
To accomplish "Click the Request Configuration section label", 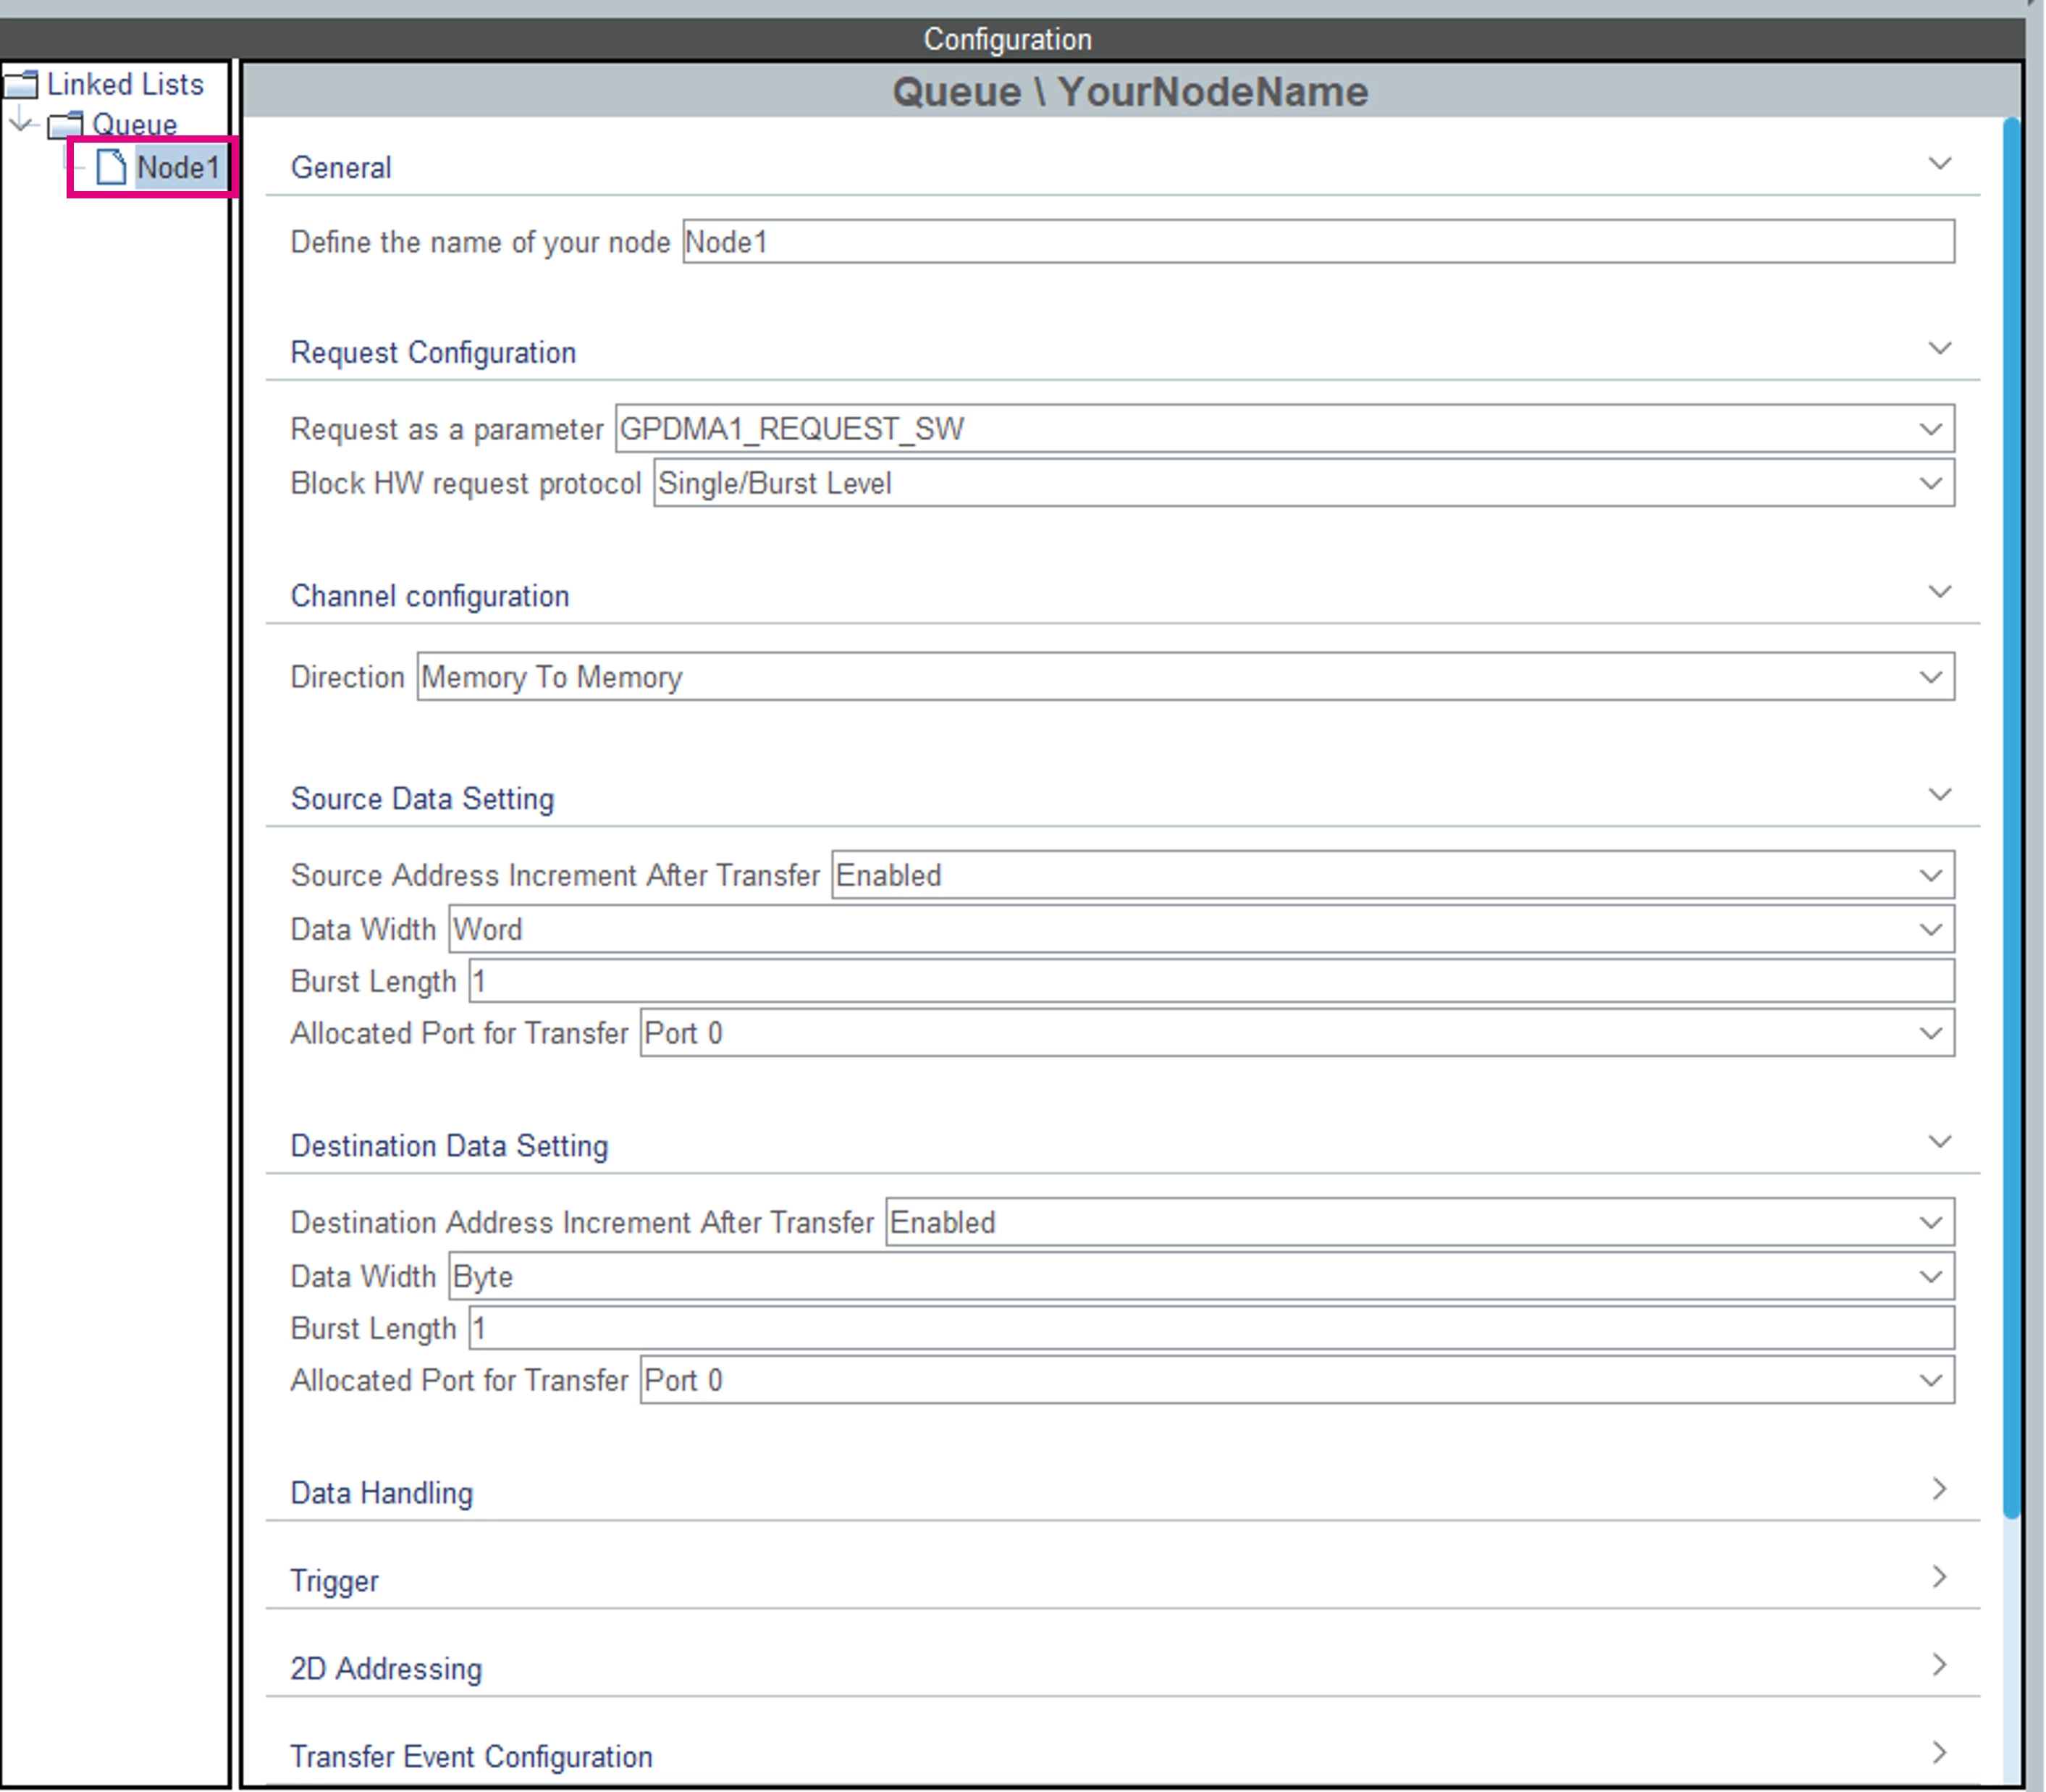I will click(433, 352).
